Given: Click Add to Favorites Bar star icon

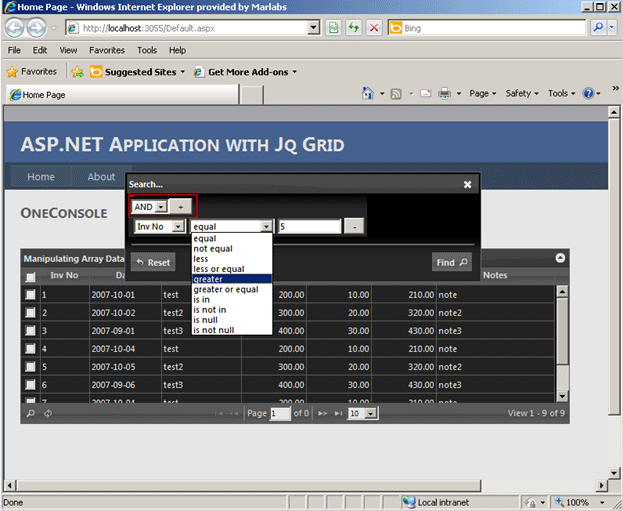Looking at the screenshot, I should [77, 72].
